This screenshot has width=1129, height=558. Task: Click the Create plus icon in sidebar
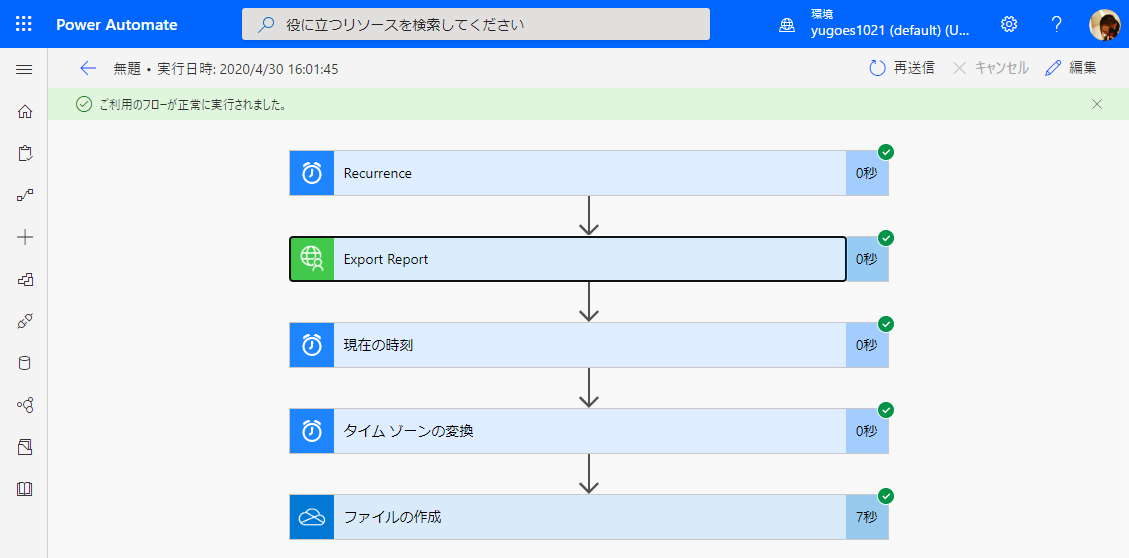[24, 237]
